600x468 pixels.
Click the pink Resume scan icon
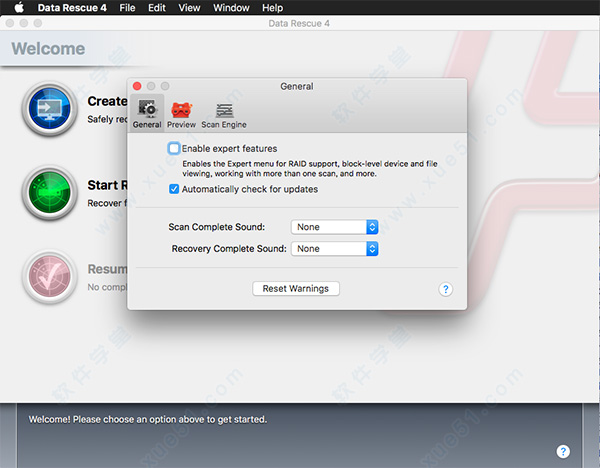[x=50, y=277]
